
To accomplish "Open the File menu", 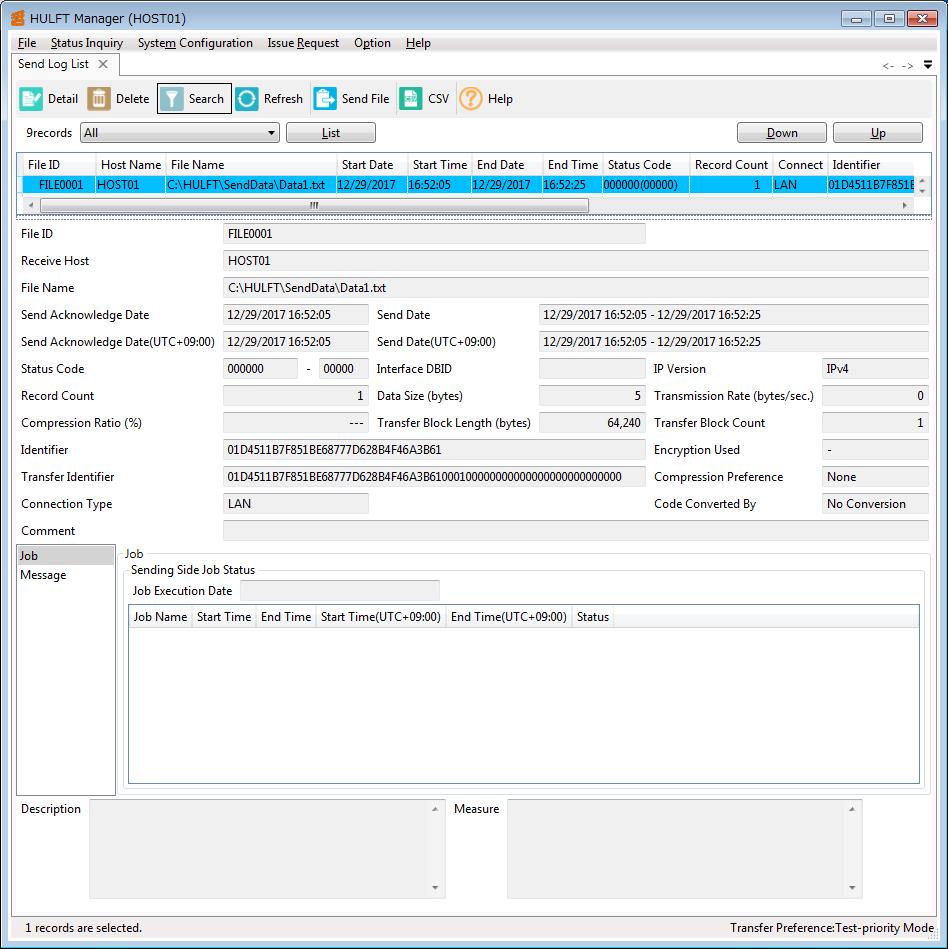I will point(27,43).
